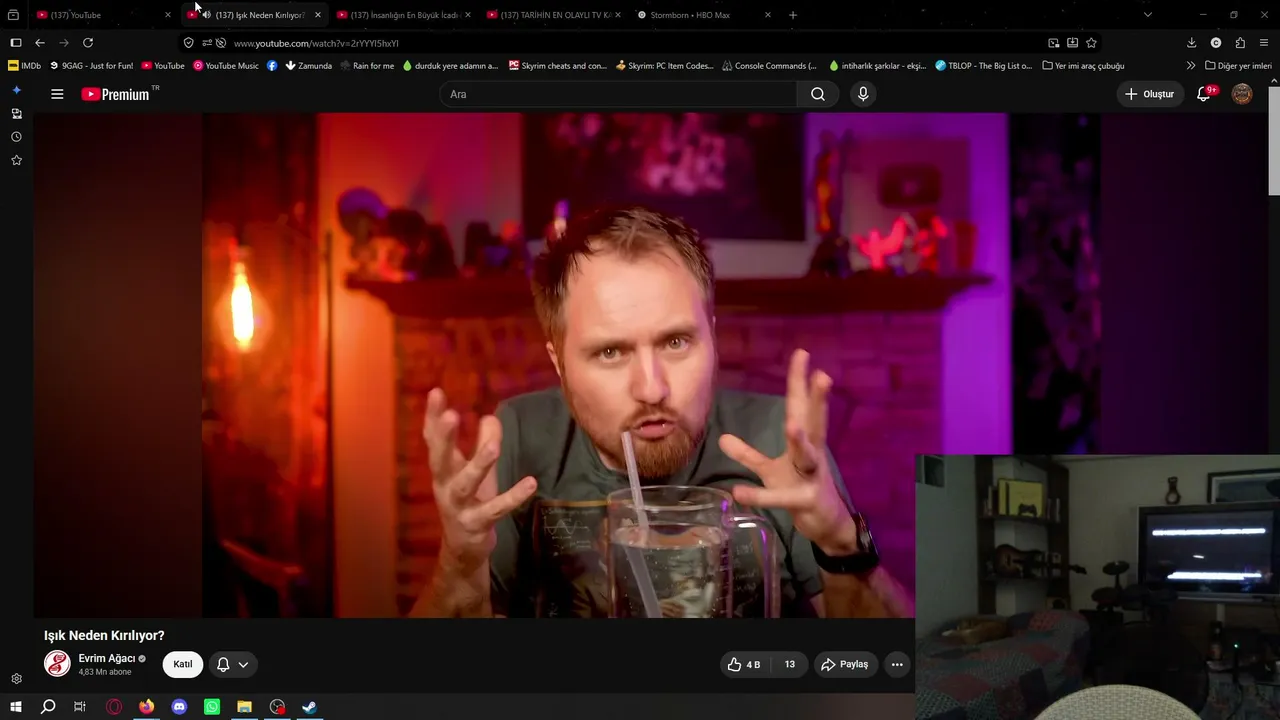Switch to TARİHİN EN OLAYLI TV tab
This screenshot has height=720, width=1280.
click(554, 15)
